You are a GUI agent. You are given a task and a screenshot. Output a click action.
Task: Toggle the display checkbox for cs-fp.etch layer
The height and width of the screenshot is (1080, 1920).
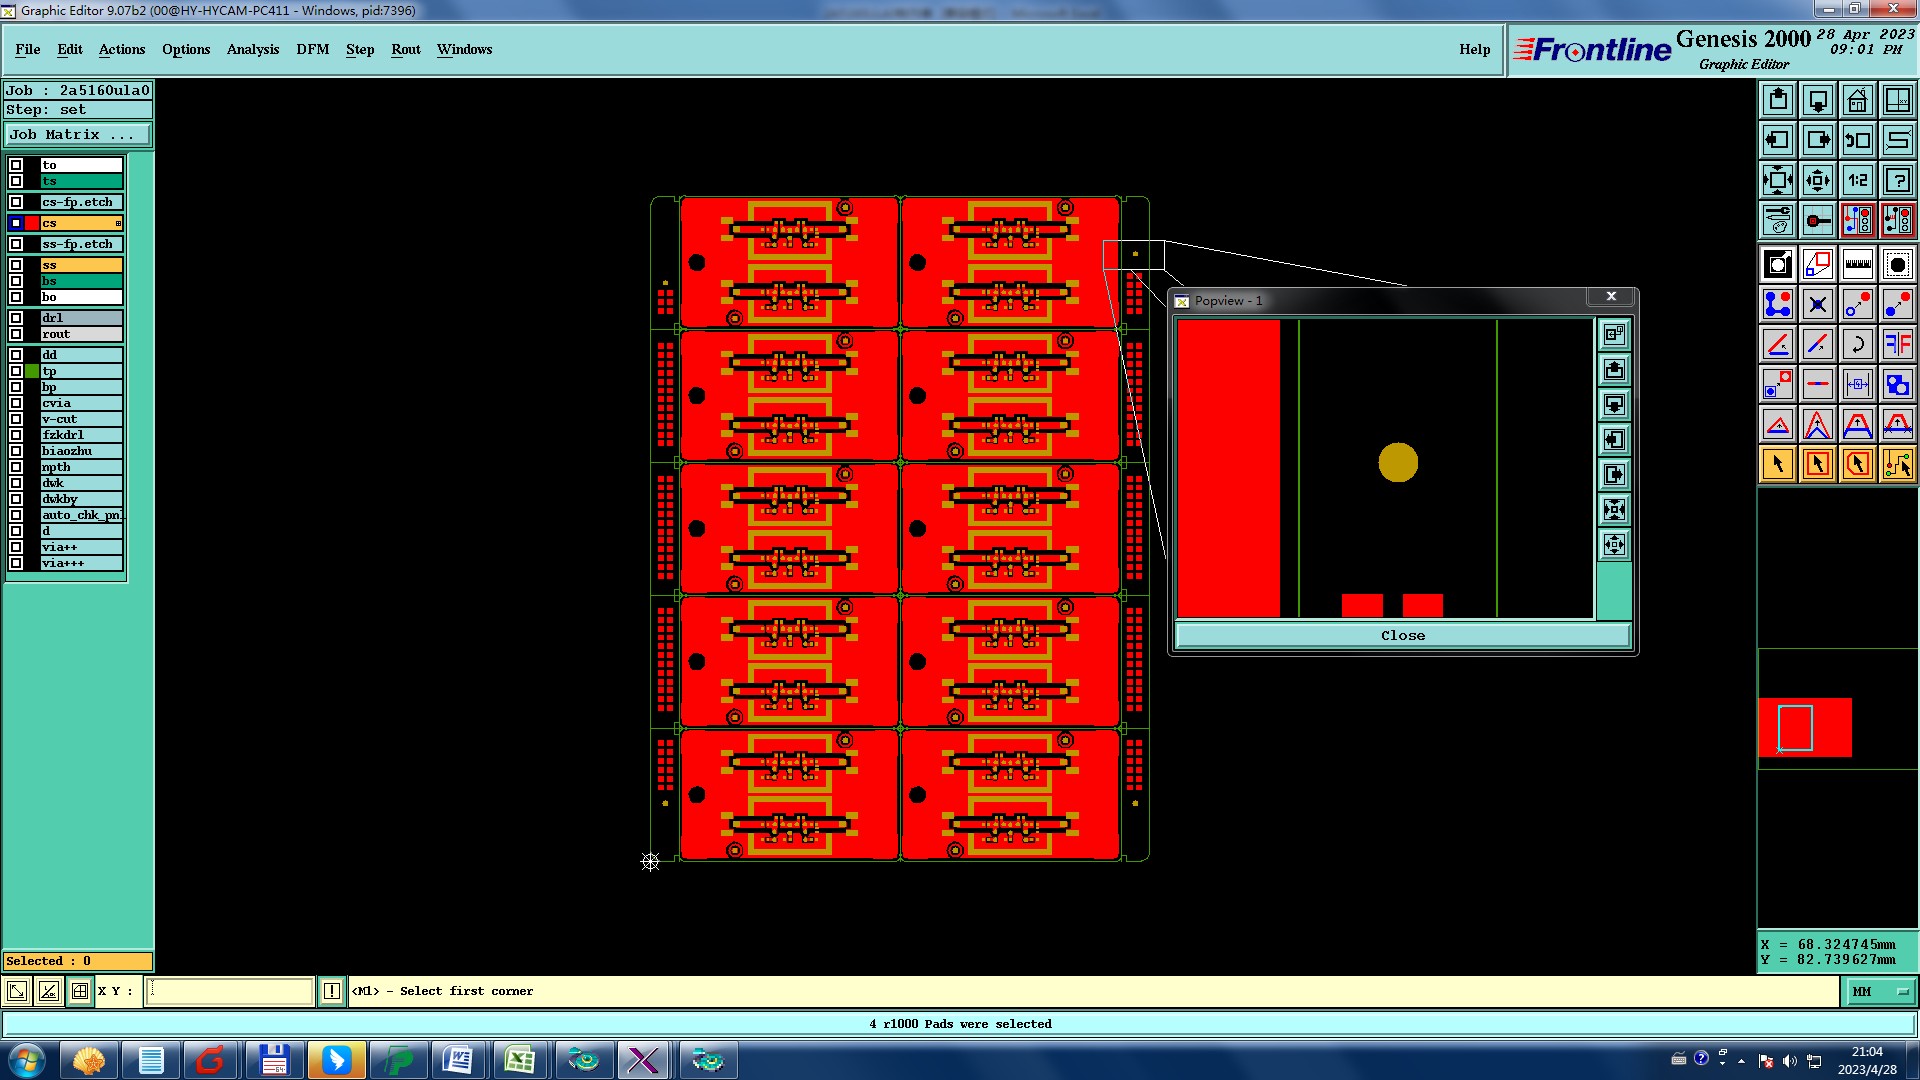[16, 202]
